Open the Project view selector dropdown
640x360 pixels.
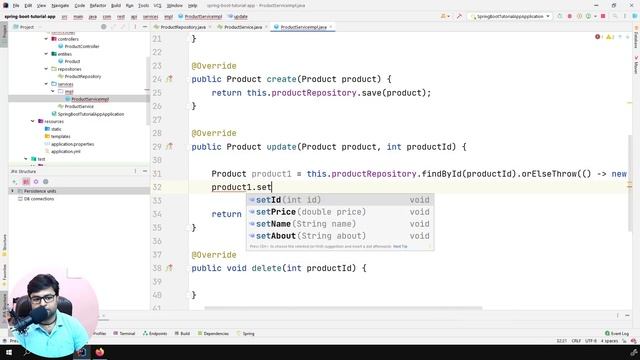coord(27,27)
